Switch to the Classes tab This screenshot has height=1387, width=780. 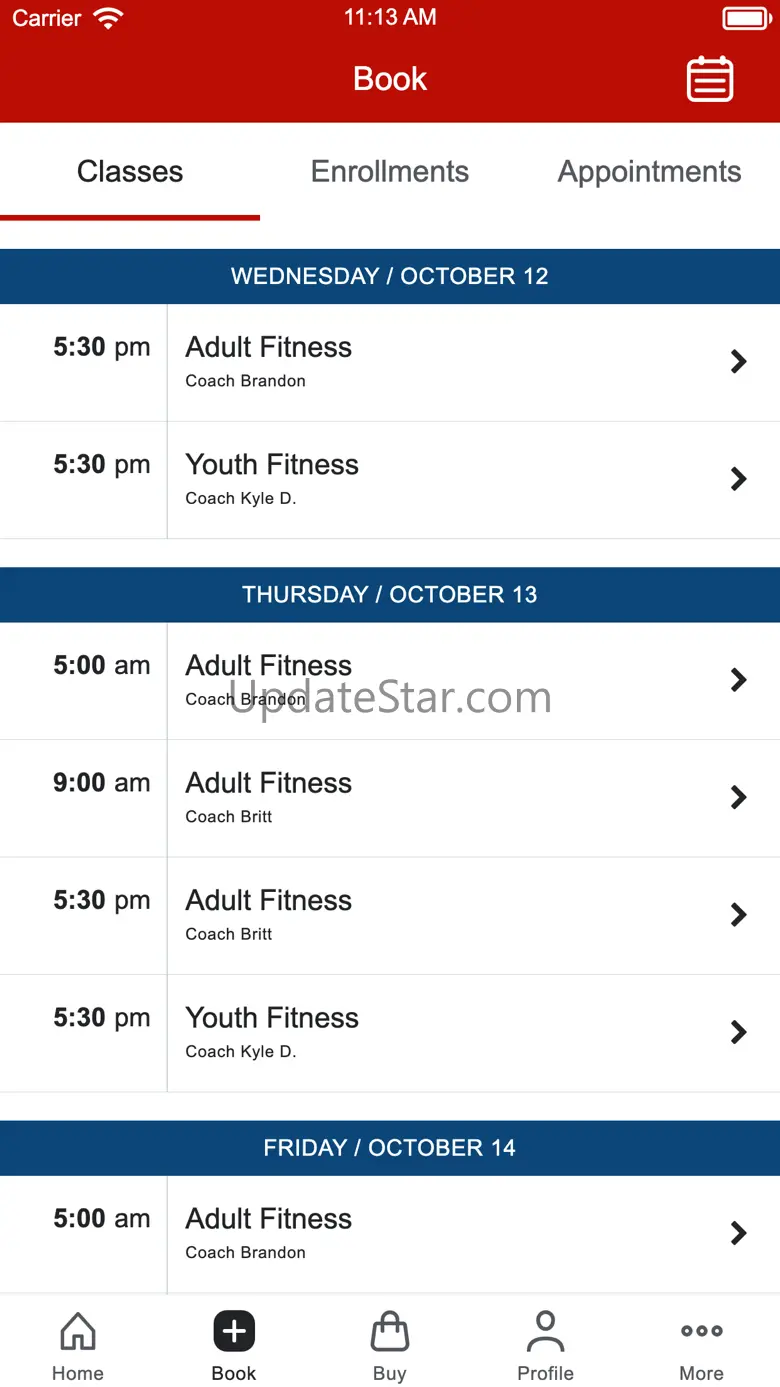point(130,172)
